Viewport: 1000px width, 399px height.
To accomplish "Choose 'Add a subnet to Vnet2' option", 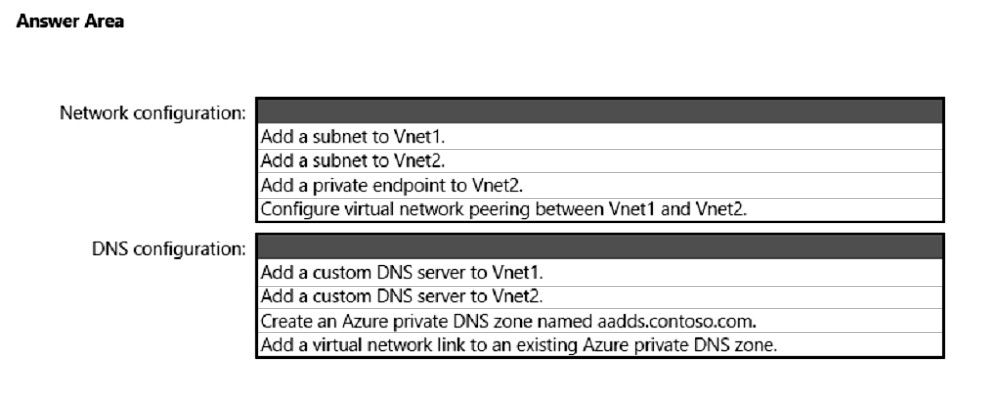I will click(599, 161).
